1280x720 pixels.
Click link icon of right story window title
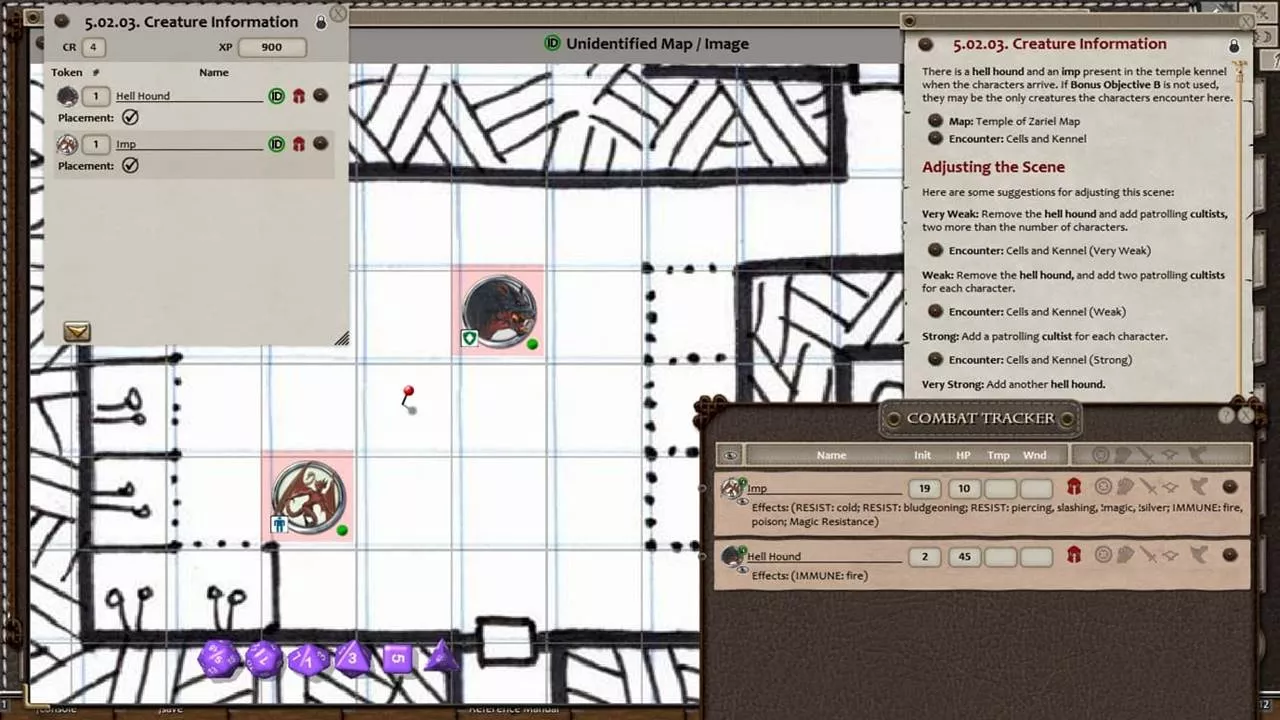[926, 44]
